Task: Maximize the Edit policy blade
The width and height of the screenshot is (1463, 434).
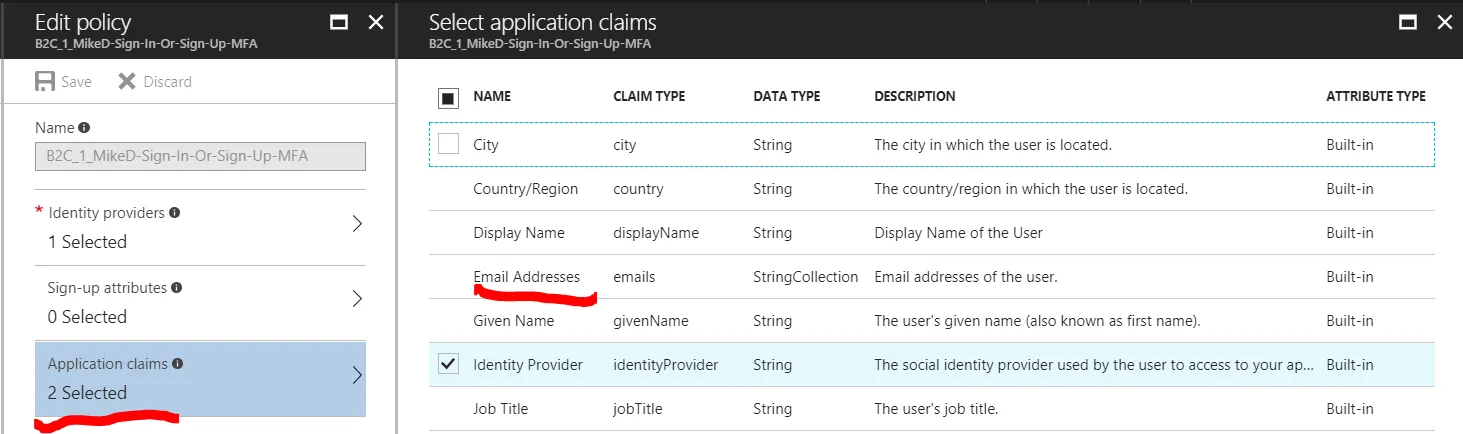Action: 339,22
